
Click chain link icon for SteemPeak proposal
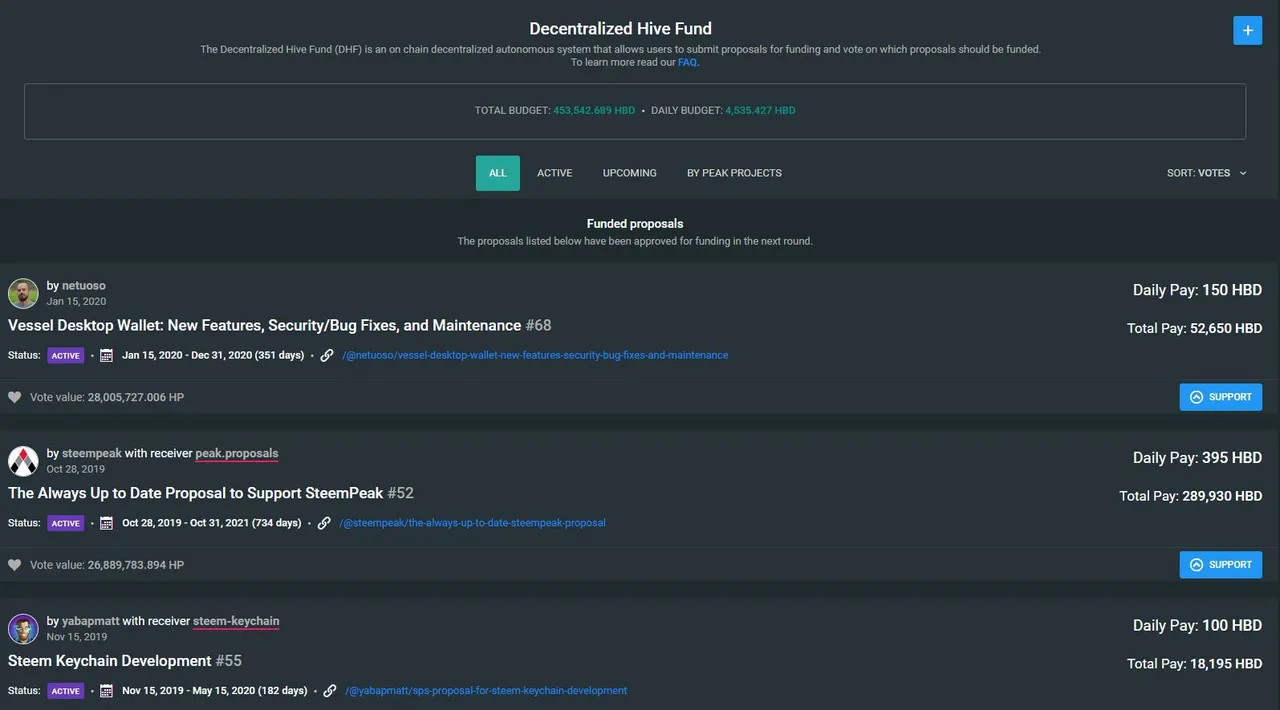324,523
